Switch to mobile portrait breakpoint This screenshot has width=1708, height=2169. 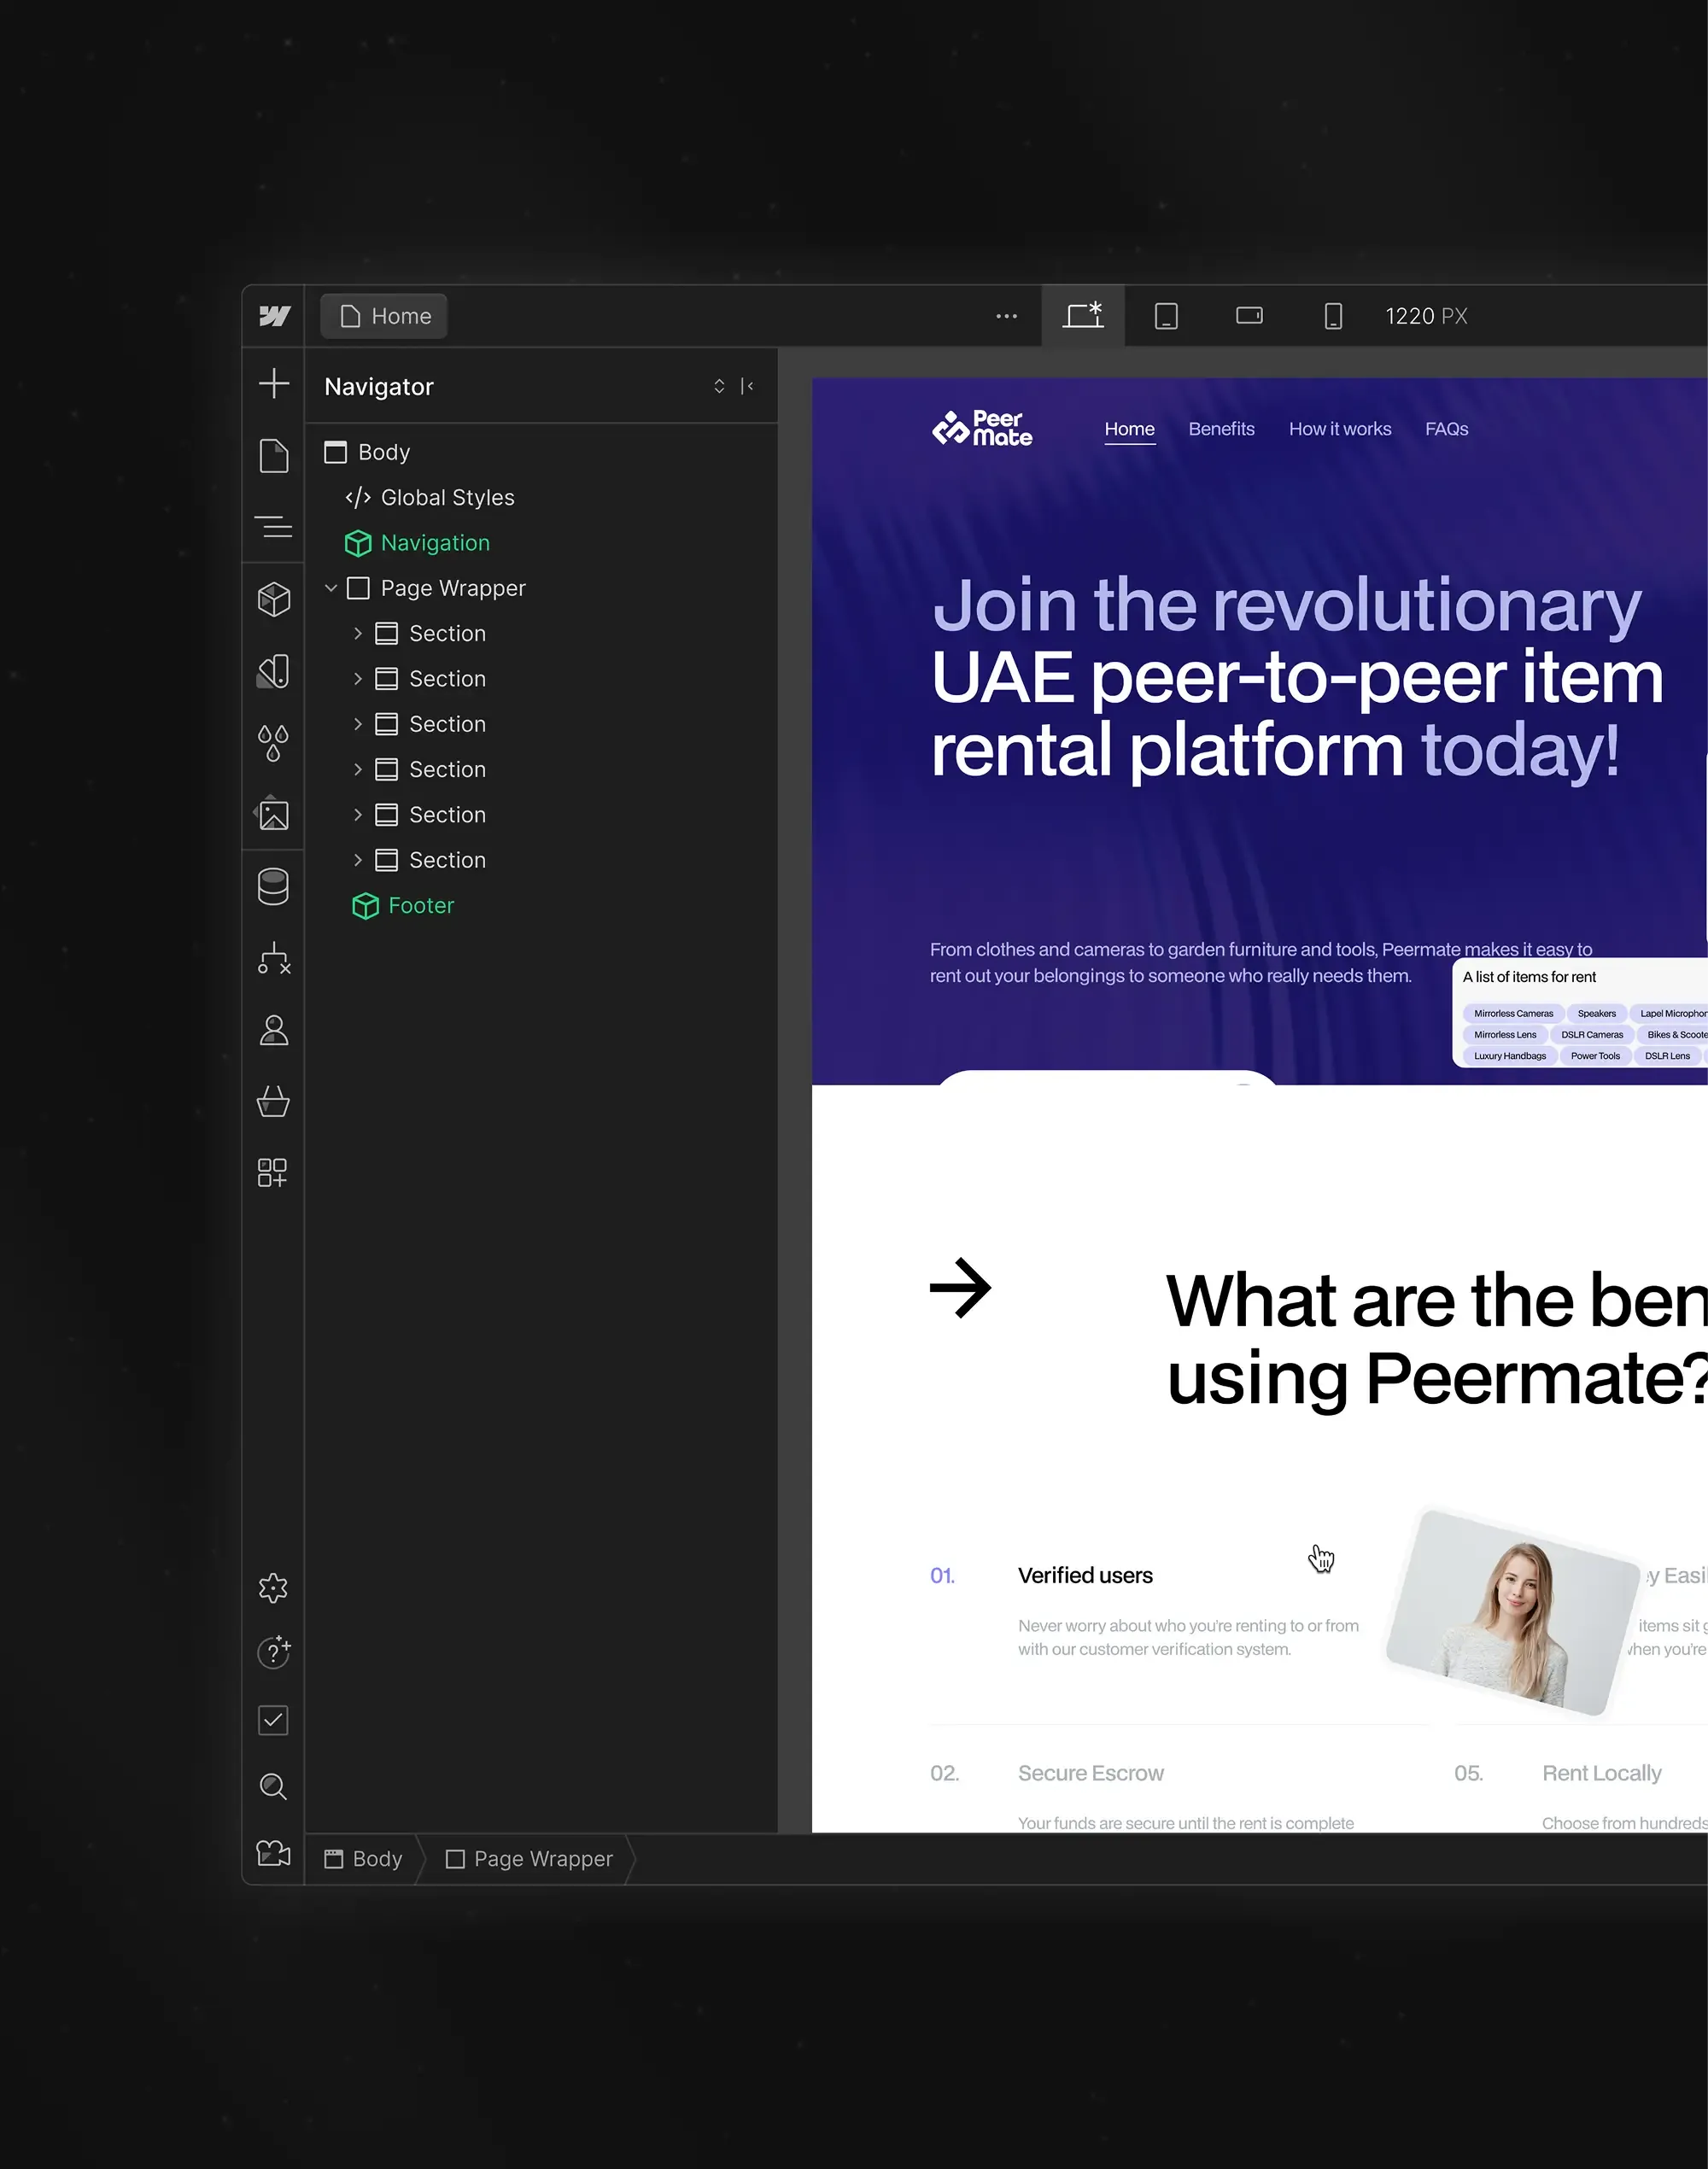[1333, 316]
